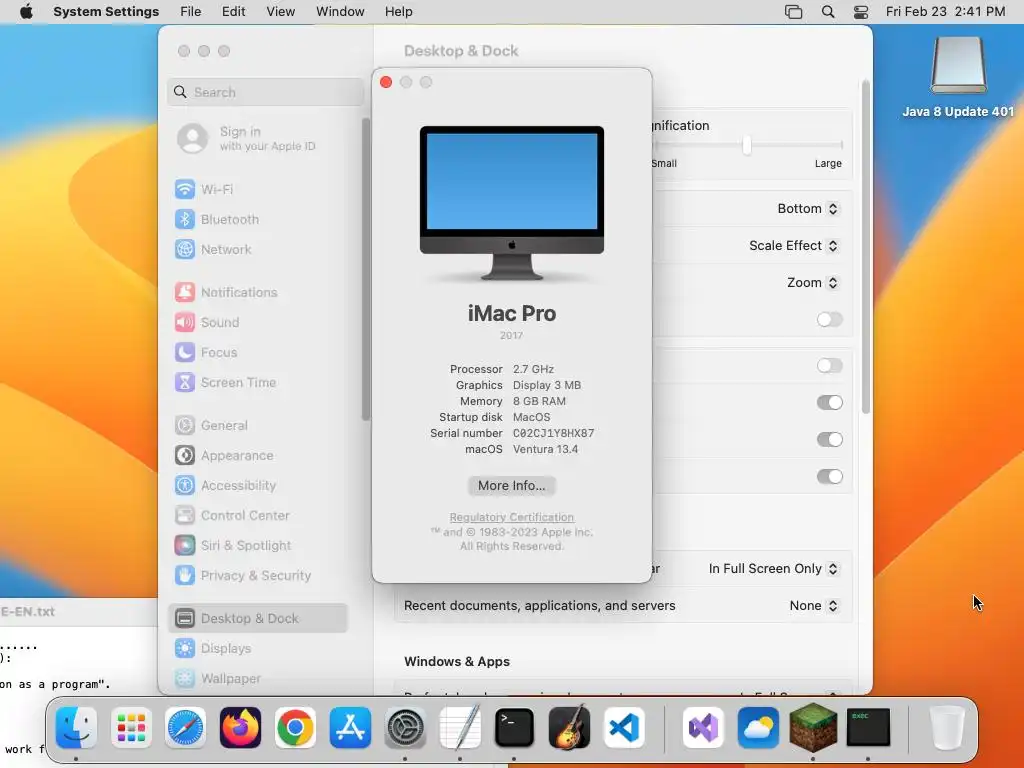Open Wi-Fi settings in sidebar
The width and height of the screenshot is (1024, 768).
point(204,189)
